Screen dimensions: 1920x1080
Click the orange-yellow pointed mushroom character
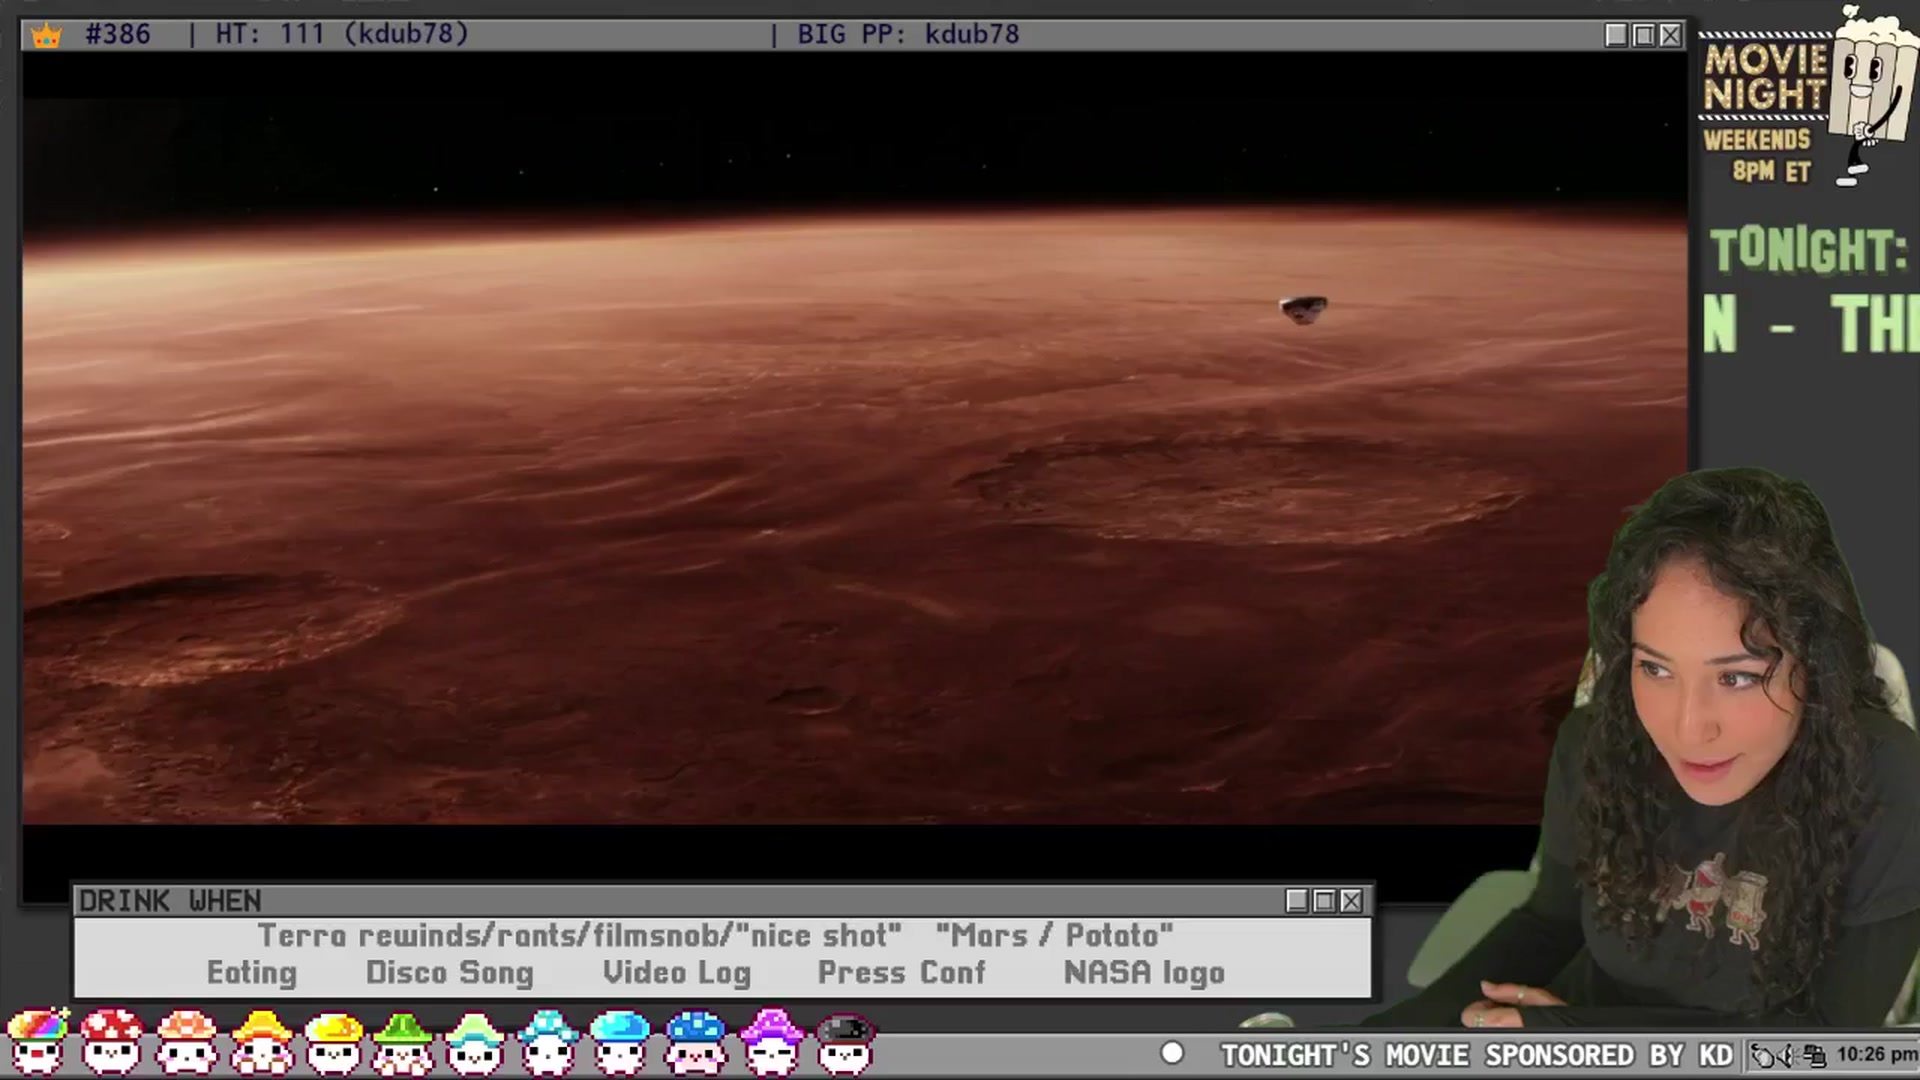pos(261,1042)
